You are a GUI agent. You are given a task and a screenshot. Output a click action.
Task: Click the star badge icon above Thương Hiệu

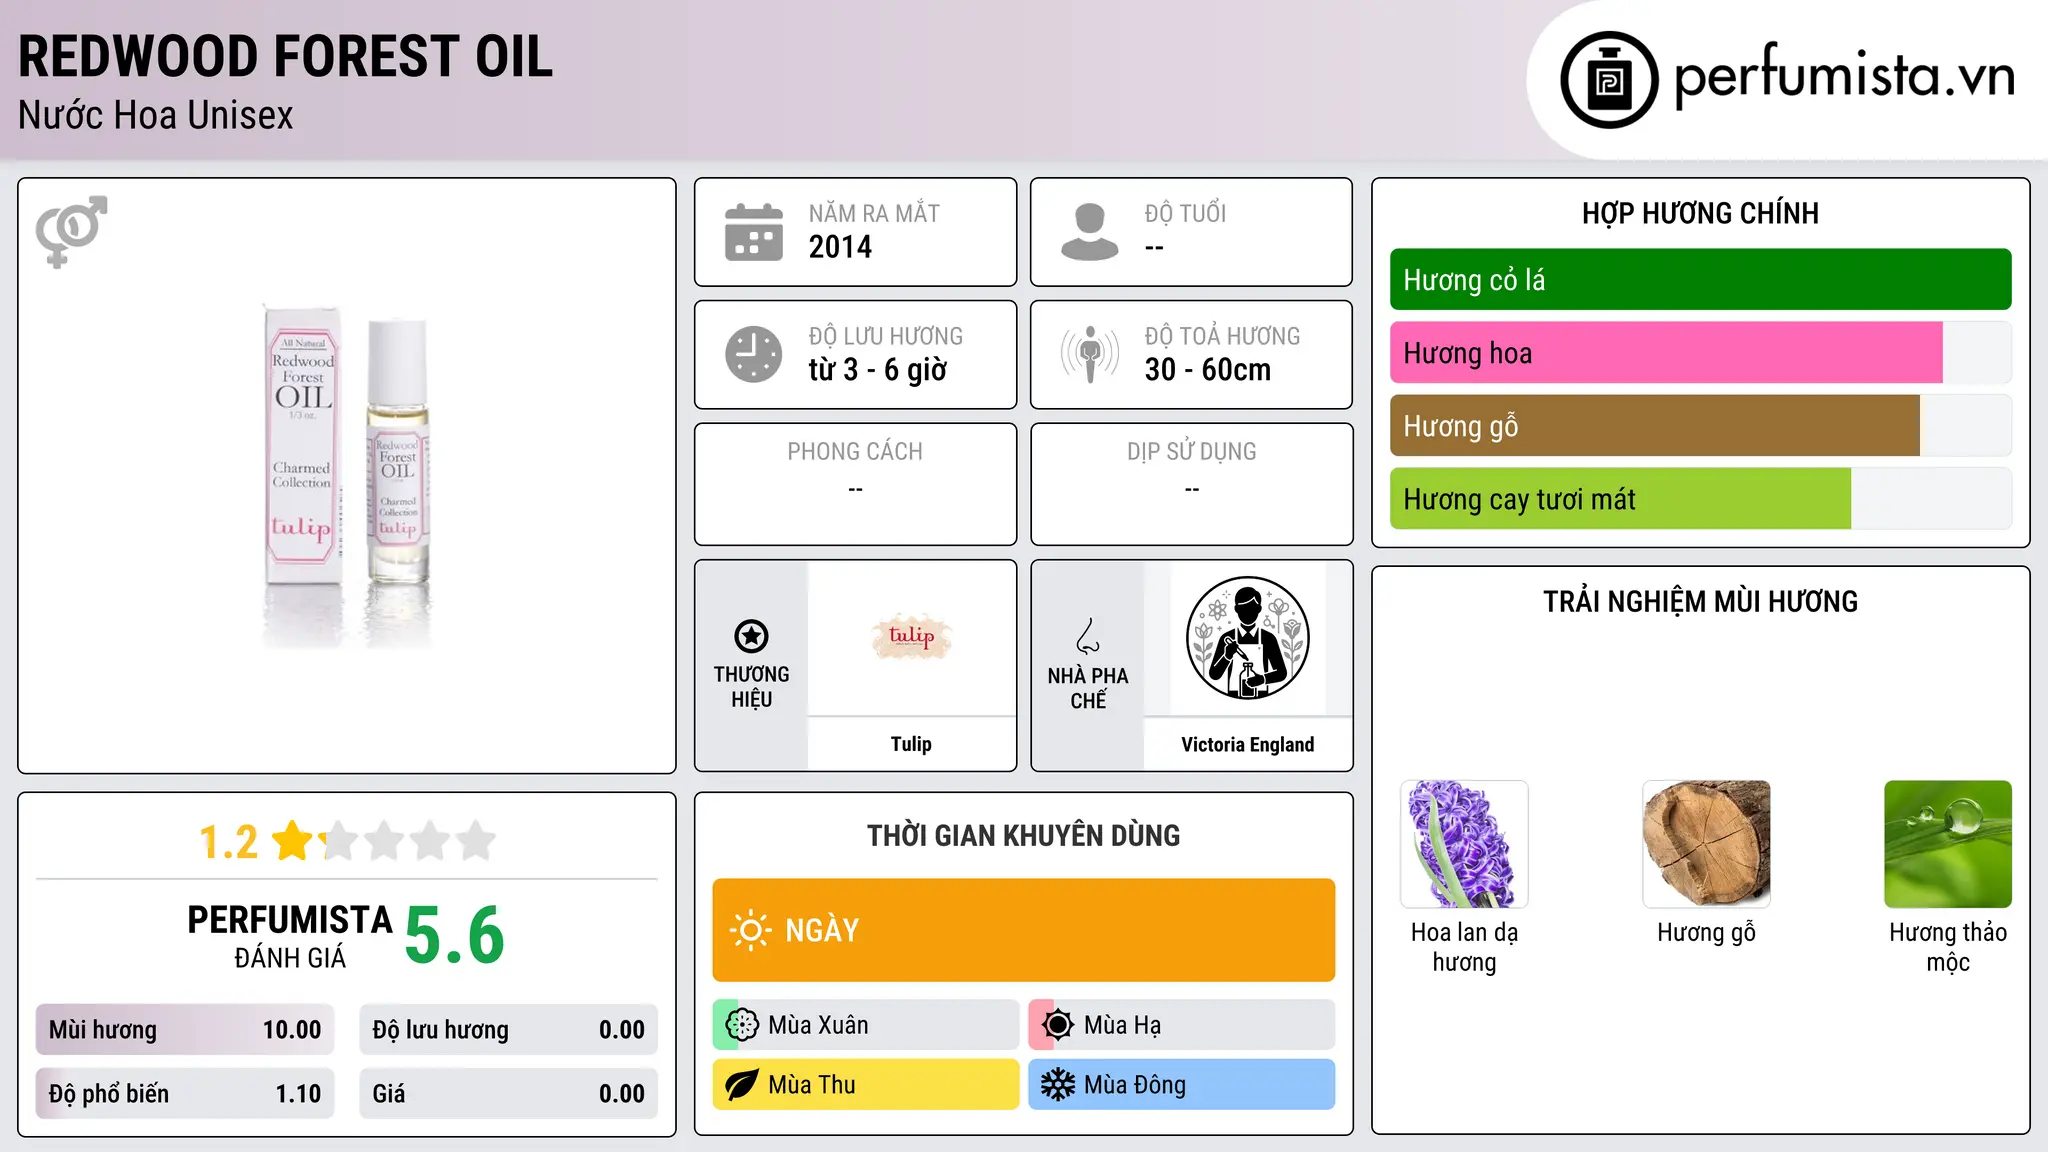pos(751,636)
